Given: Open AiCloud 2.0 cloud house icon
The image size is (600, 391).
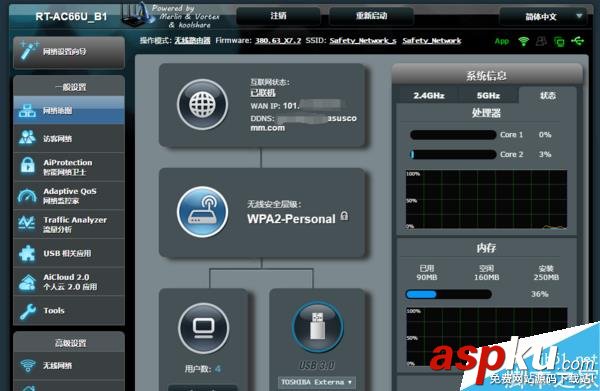Looking at the screenshot, I should point(27,282).
